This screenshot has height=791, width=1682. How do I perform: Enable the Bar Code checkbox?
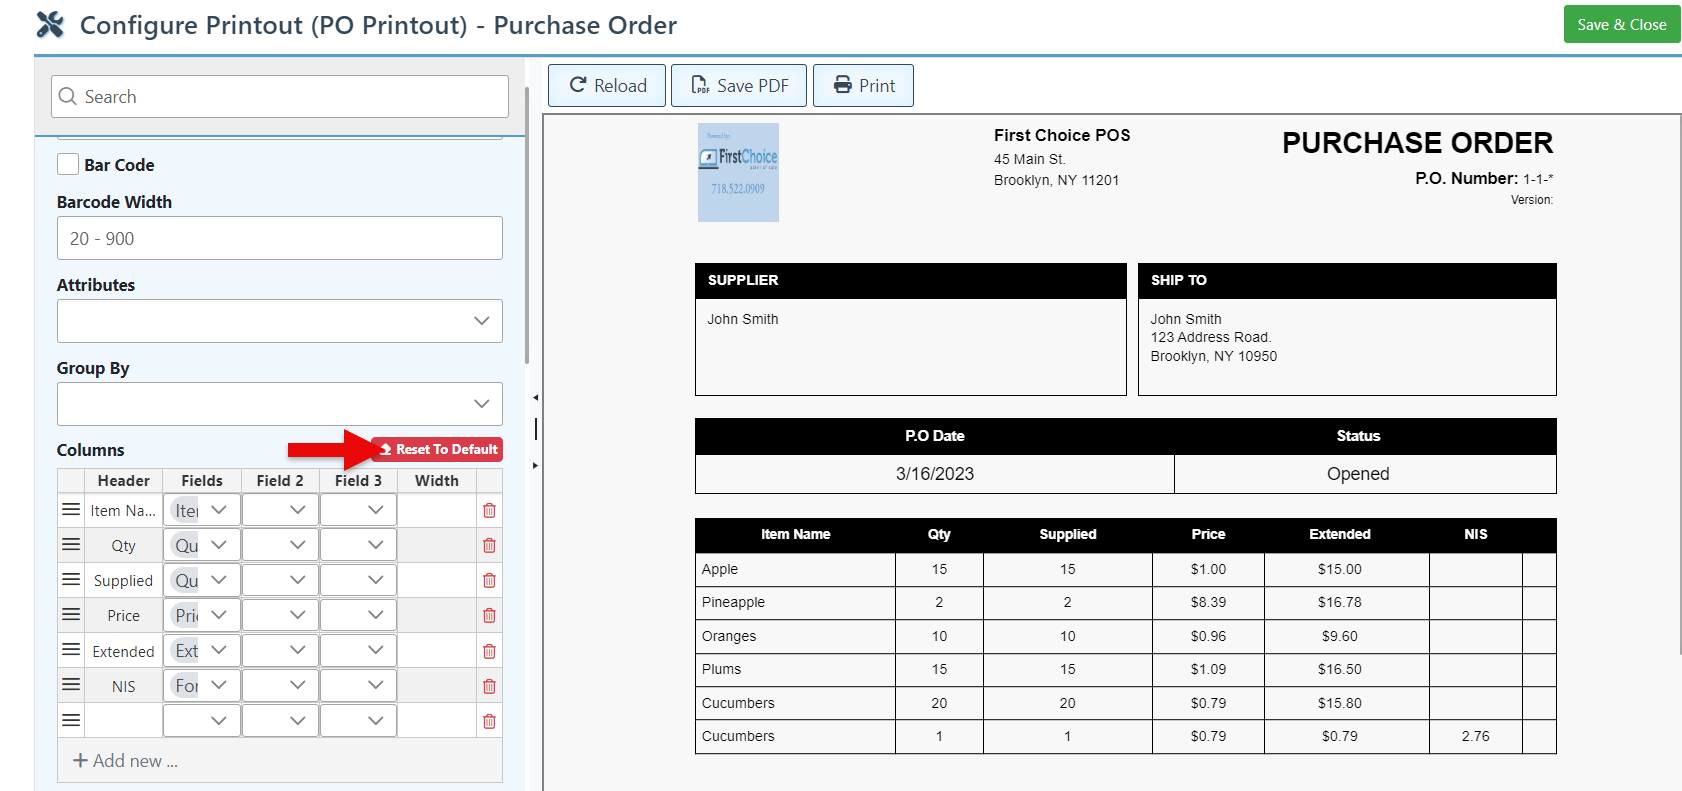click(x=68, y=165)
